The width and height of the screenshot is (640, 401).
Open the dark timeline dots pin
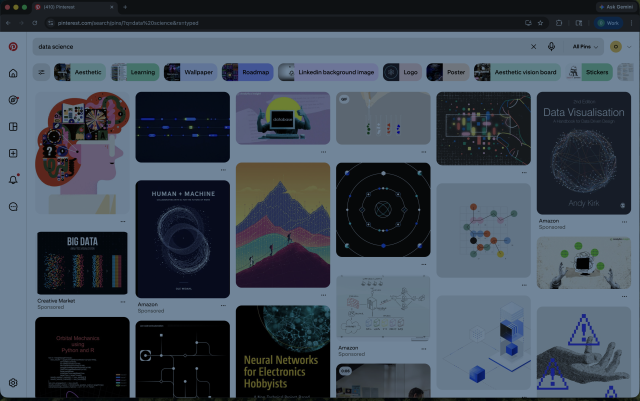[x=182, y=127]
